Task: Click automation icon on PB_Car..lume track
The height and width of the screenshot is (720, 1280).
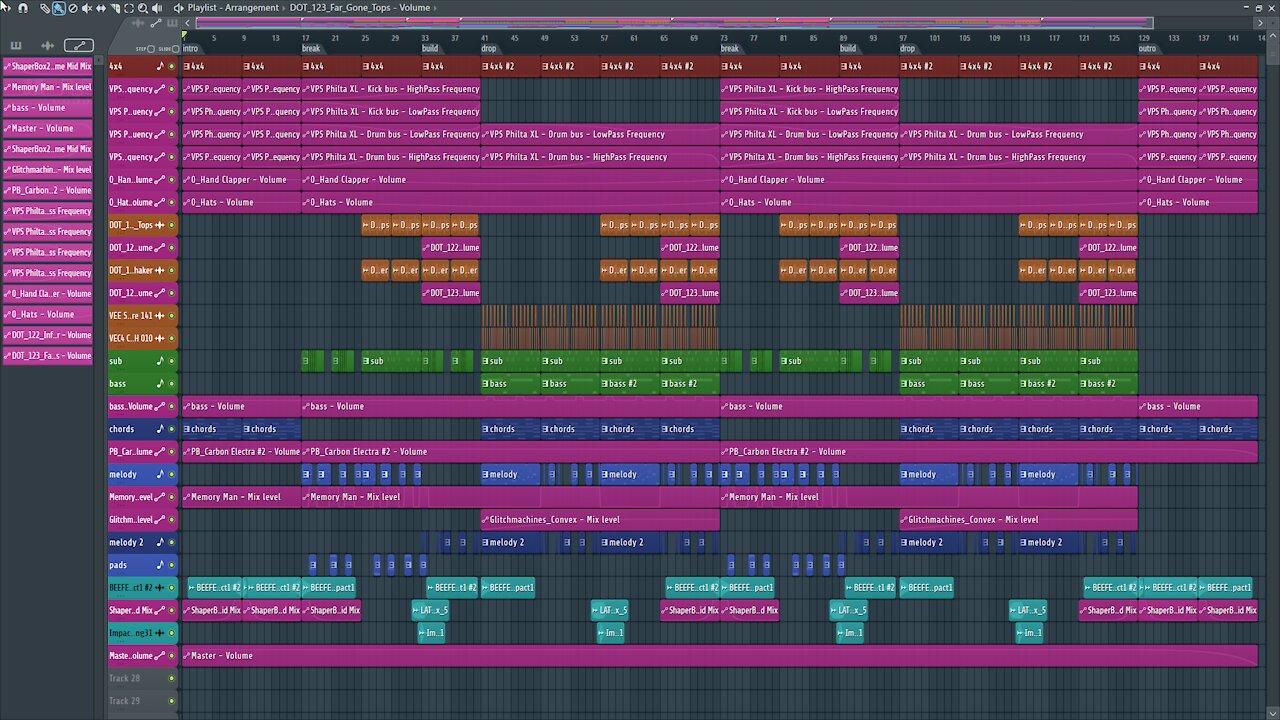Action: (160, 452)
